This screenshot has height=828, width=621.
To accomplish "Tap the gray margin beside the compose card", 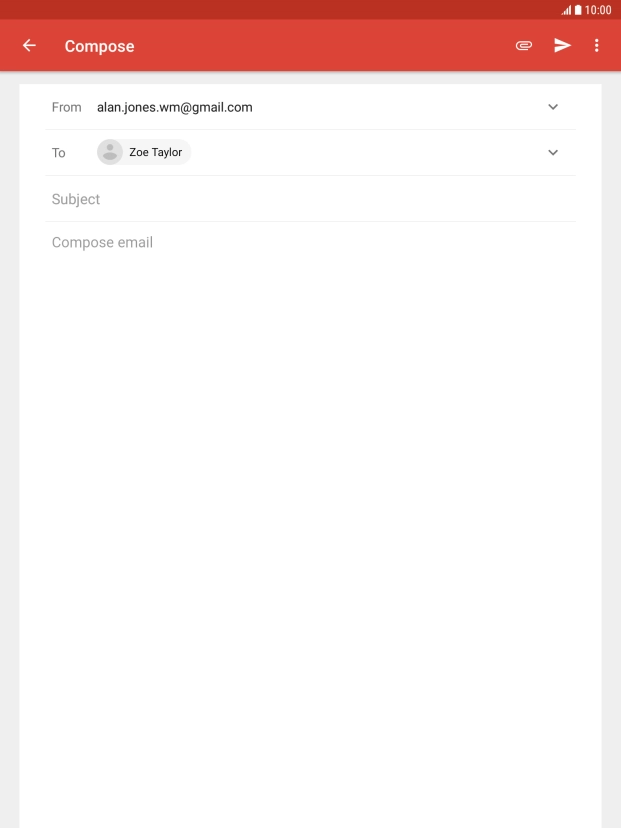I will coord(10,449).
